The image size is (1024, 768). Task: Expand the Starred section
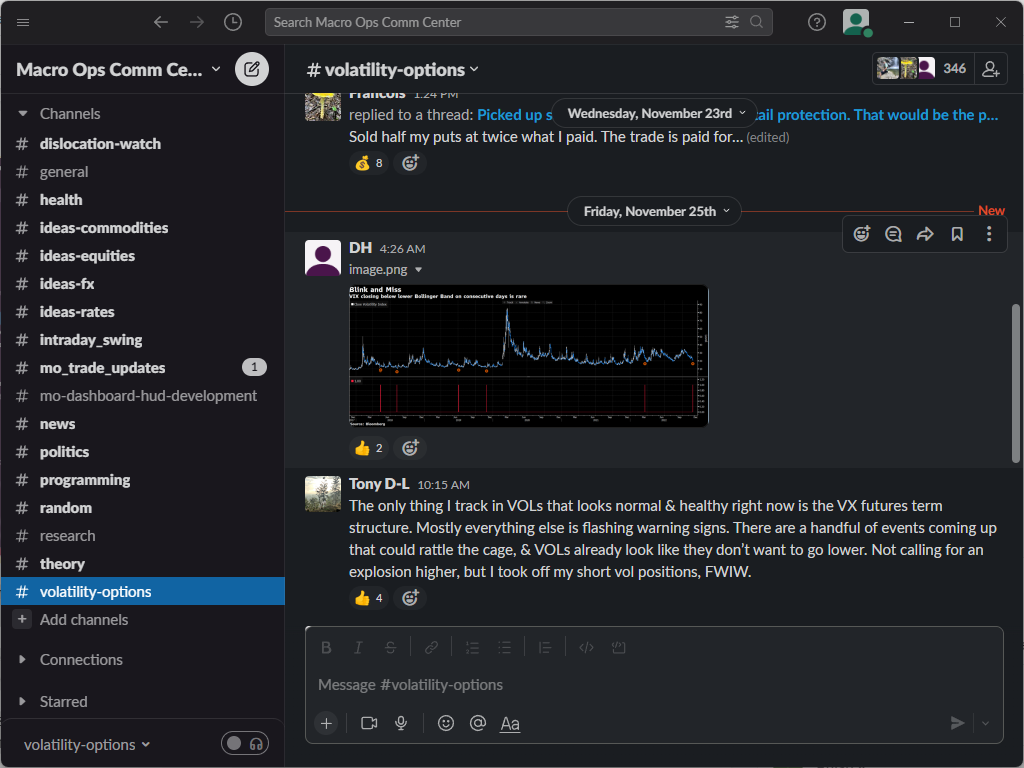pyautogui.click(x=23, y=701)
